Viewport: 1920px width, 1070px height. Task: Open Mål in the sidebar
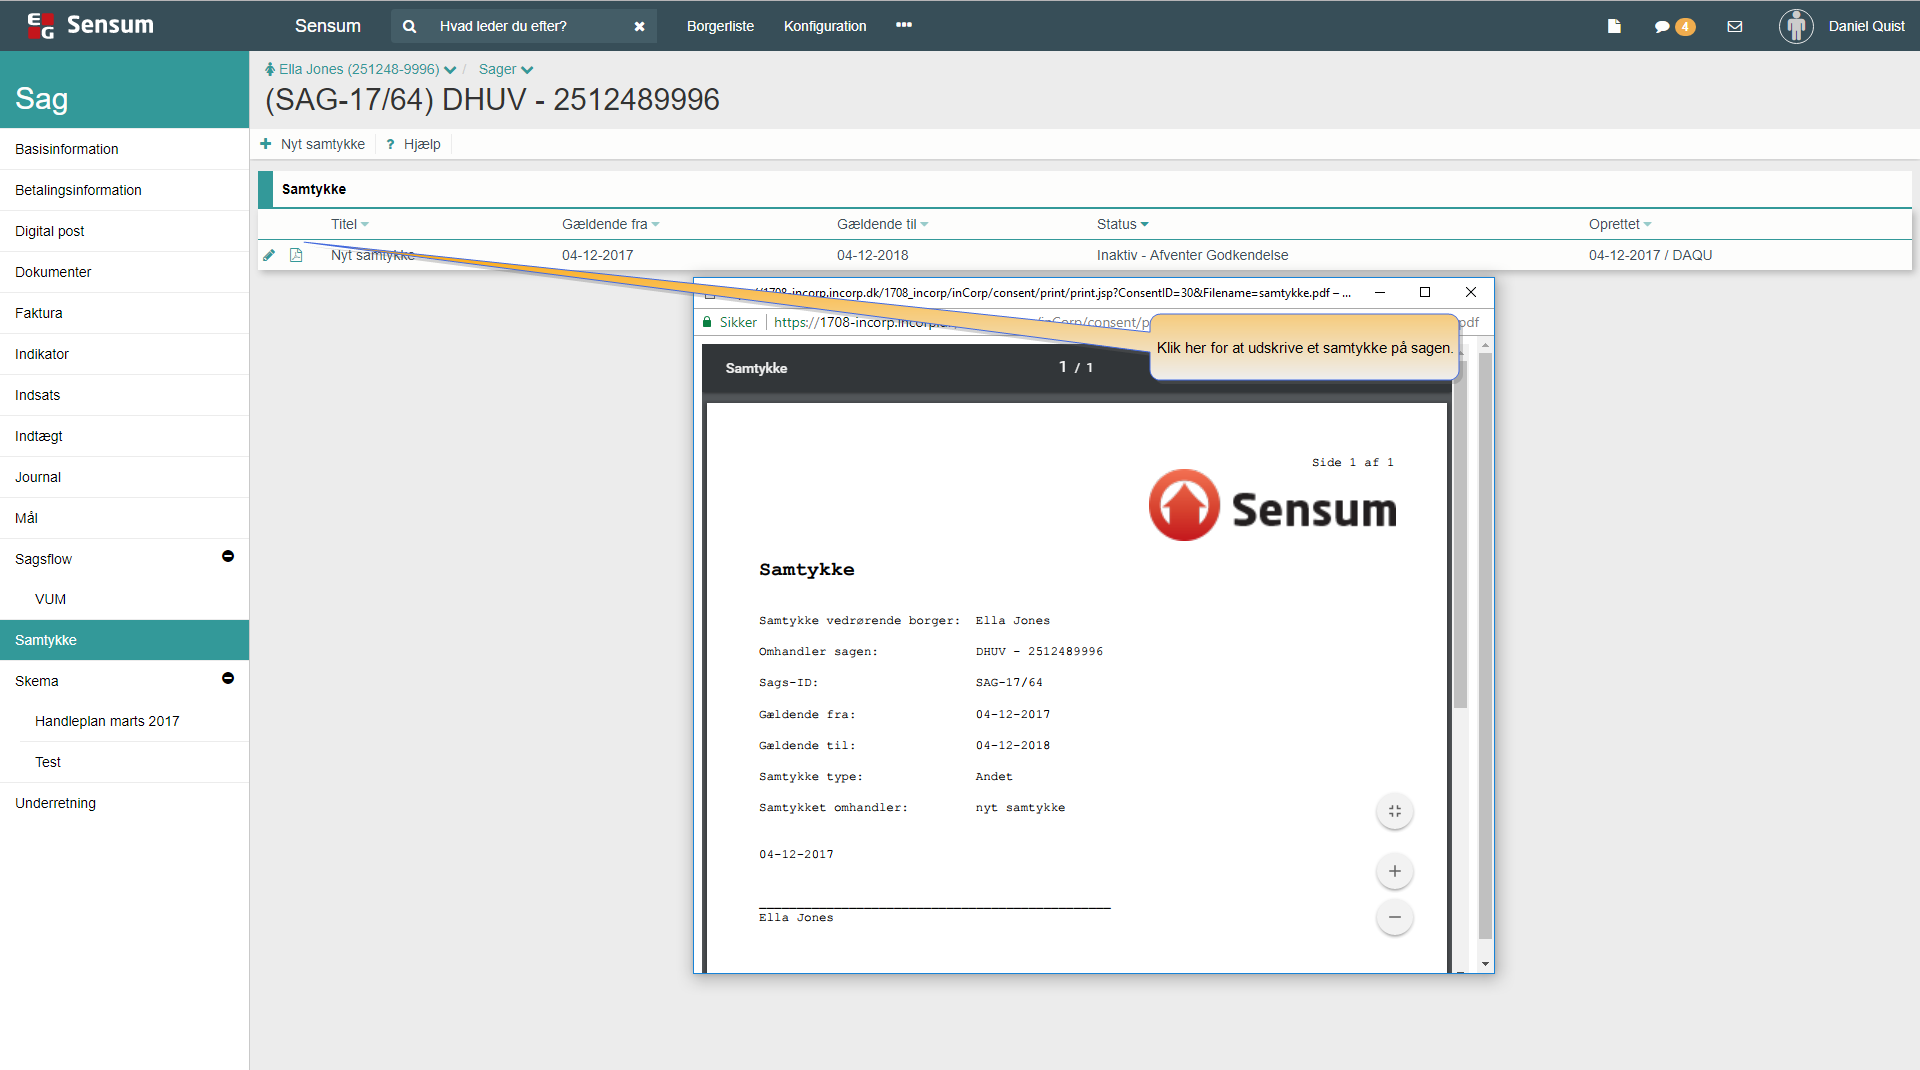click(124, 518)
